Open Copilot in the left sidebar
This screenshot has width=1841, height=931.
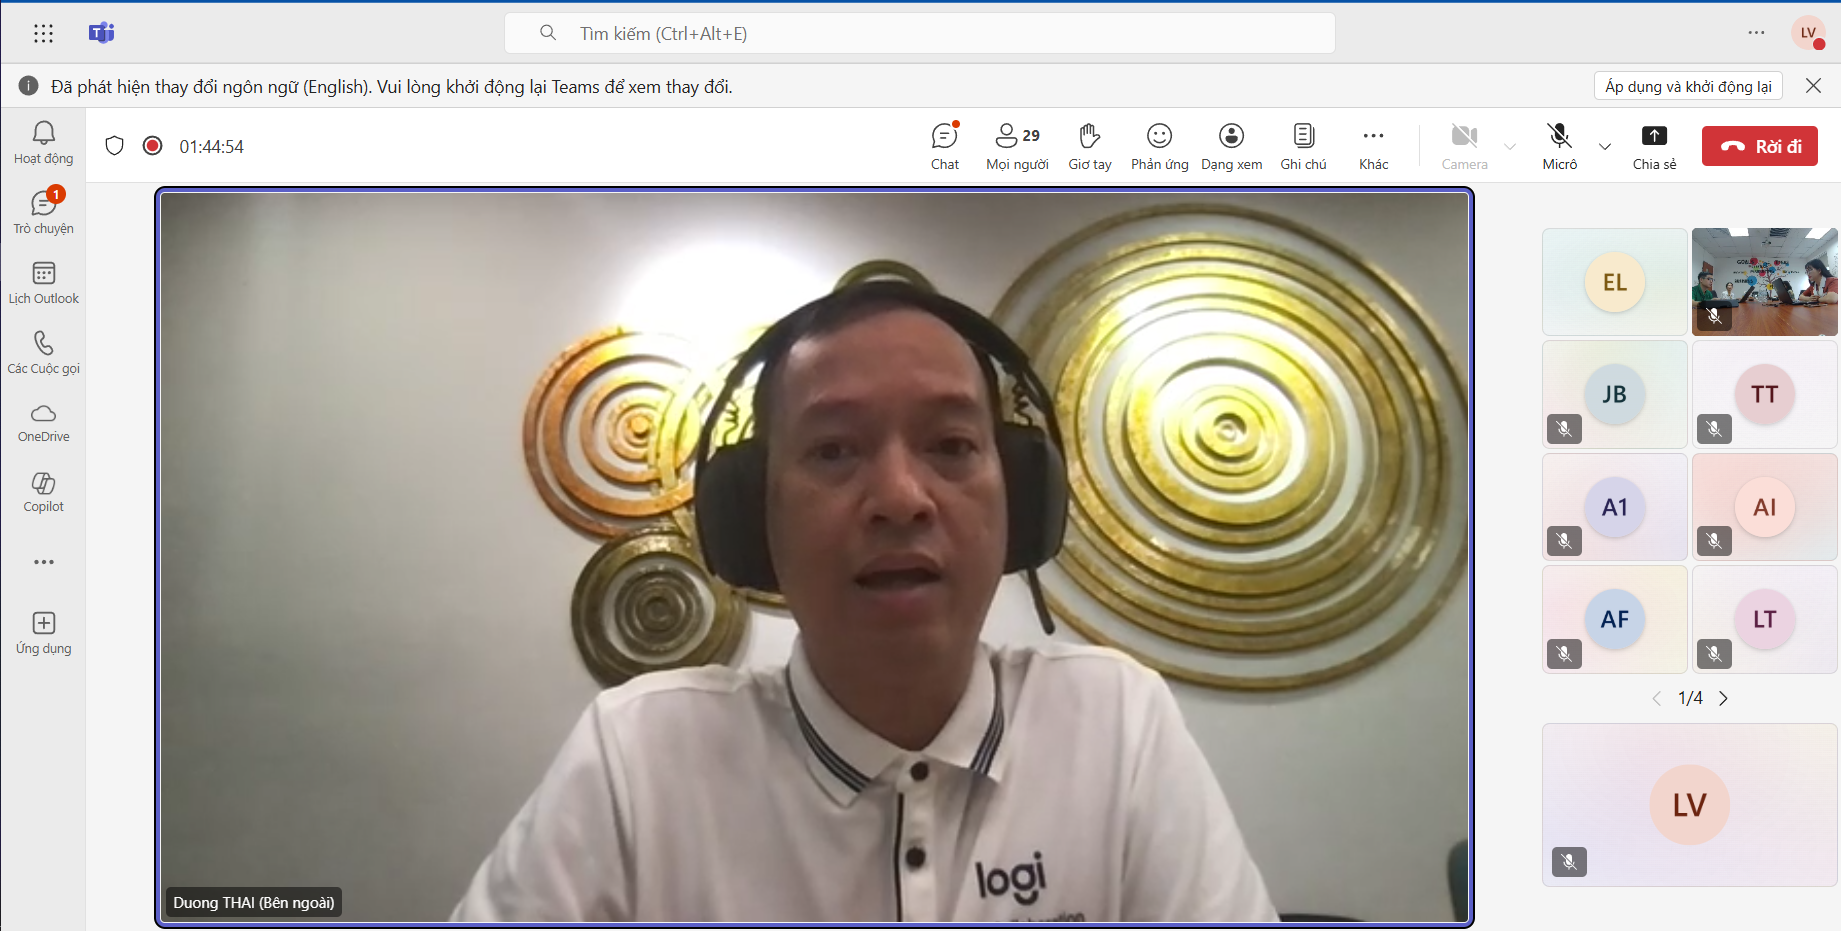[x=43, y=492]
